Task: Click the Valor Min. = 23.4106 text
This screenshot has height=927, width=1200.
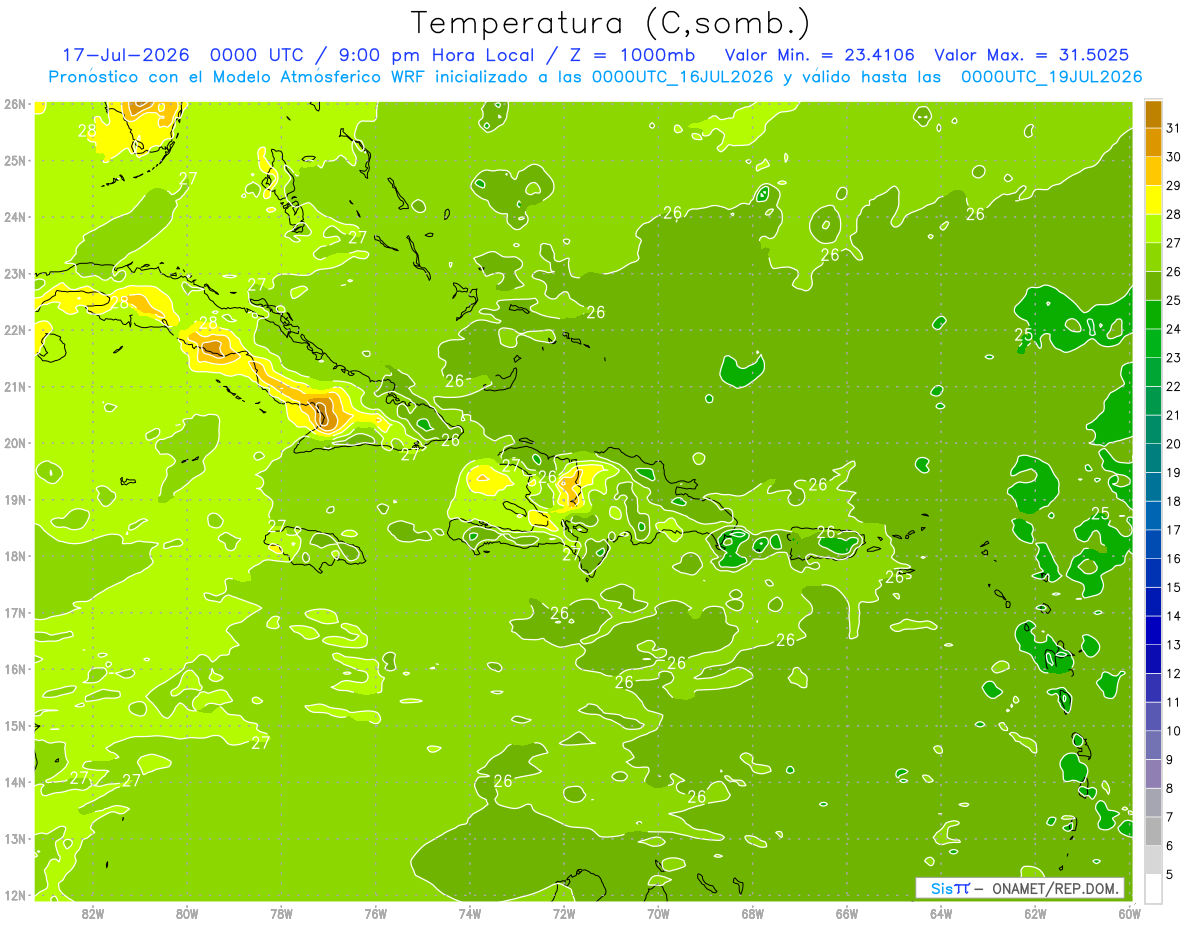Action: [820, 55]
